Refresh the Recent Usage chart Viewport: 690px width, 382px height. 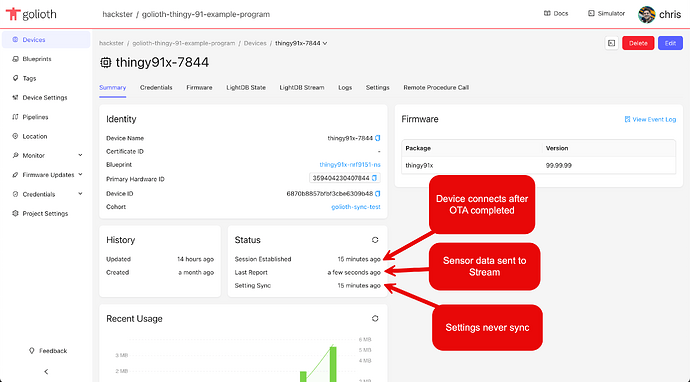point(375,318)
